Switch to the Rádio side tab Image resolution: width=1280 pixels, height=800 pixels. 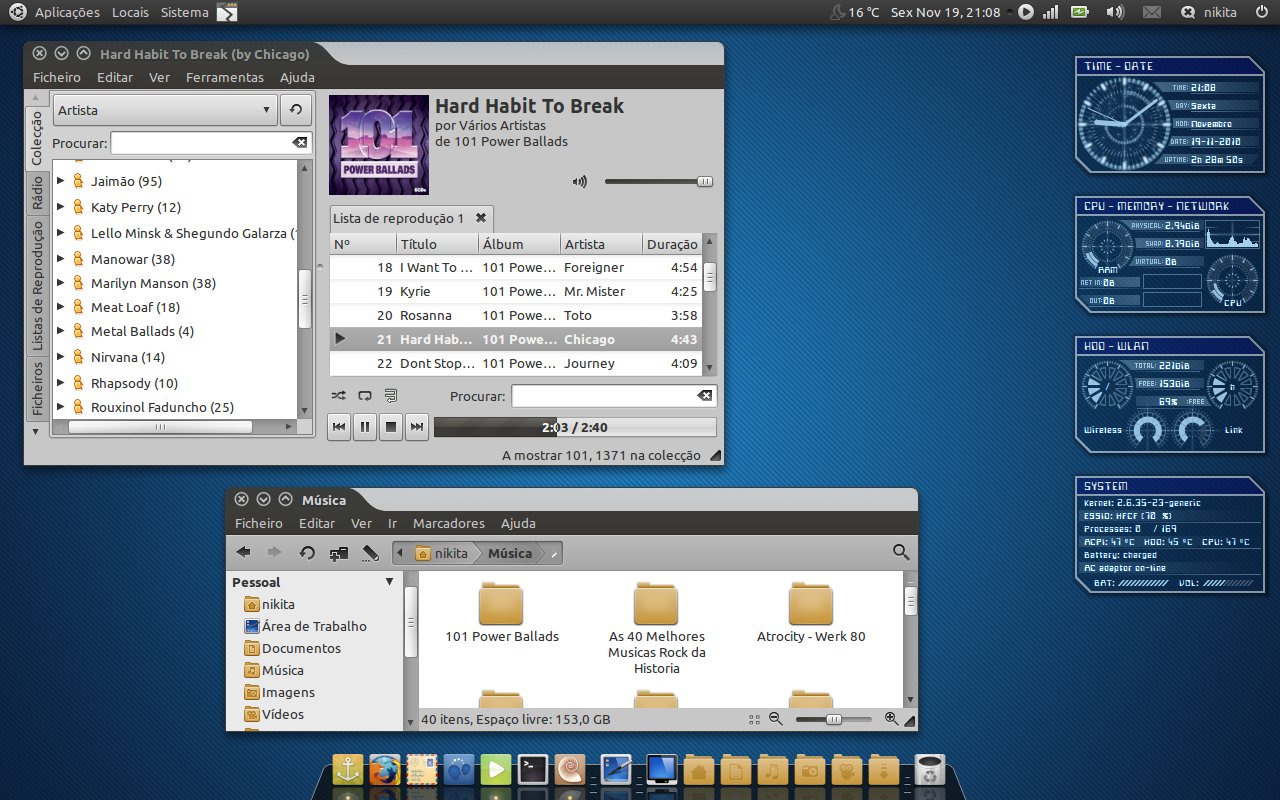coord(37,192)
